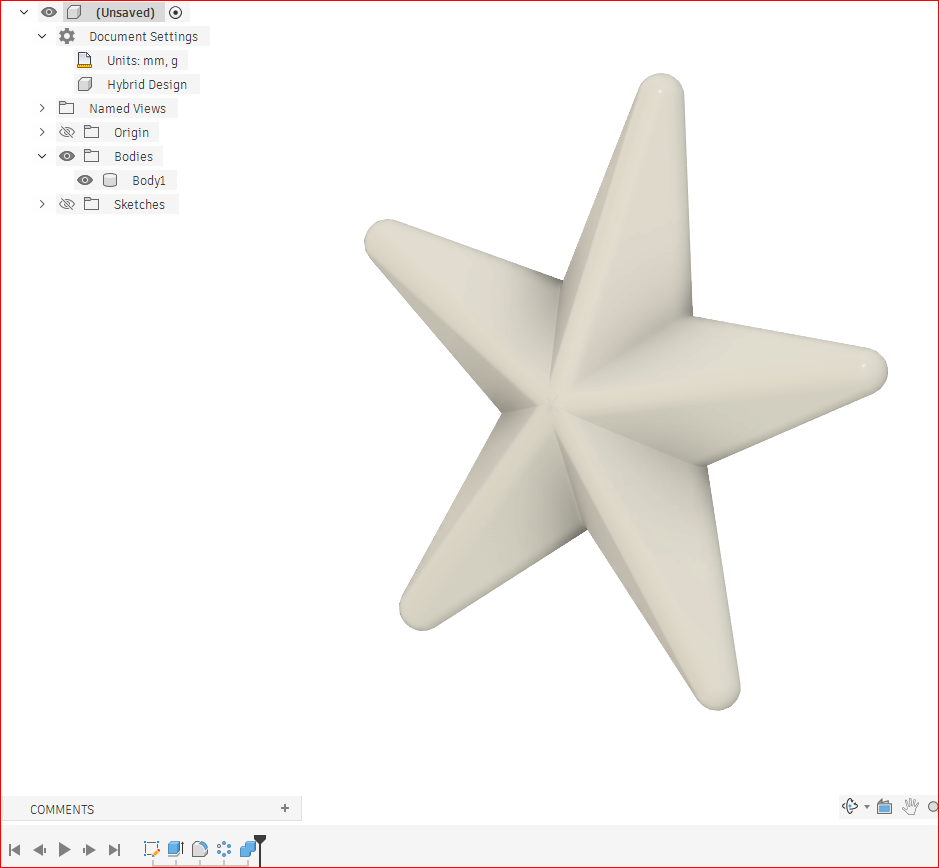This screenshot has width=939, height=868.
Task: Open the Orbit type dropdown arrow
Action: tap(867, 807)
